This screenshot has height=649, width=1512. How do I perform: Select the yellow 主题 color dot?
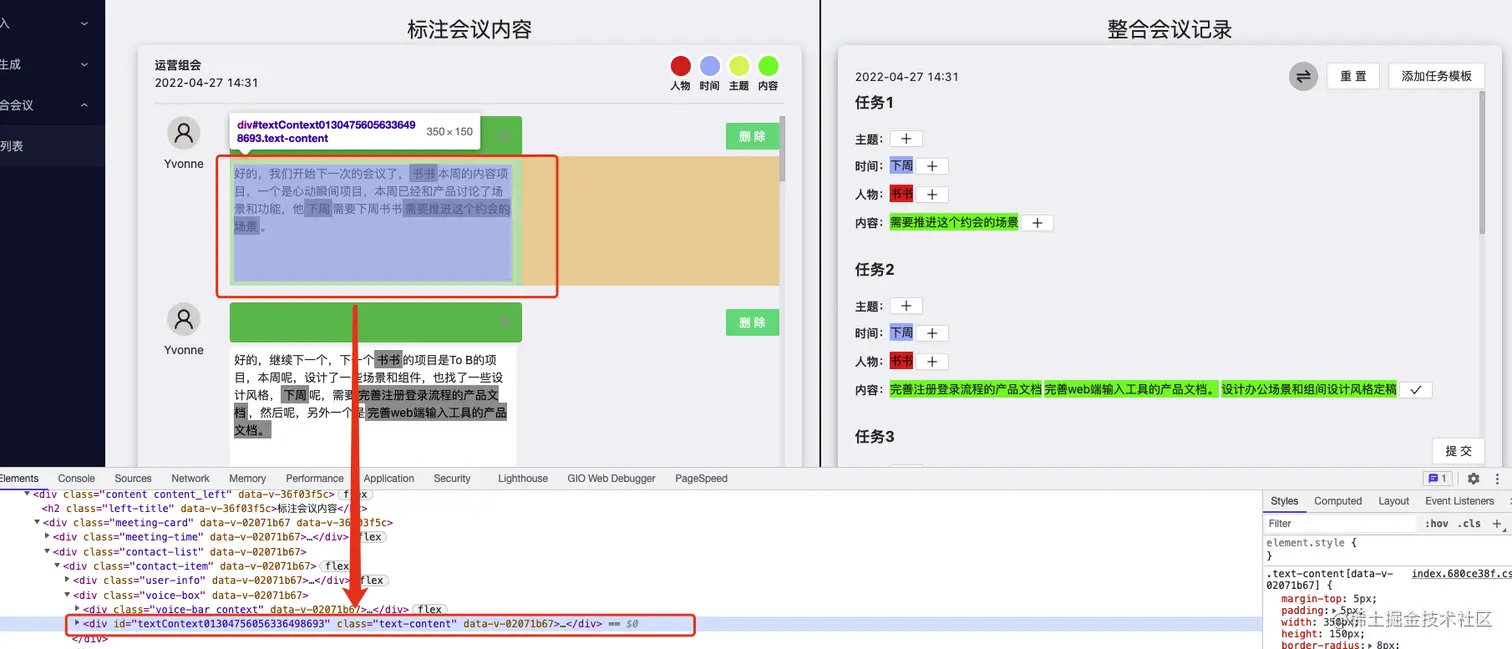point(739,66)
